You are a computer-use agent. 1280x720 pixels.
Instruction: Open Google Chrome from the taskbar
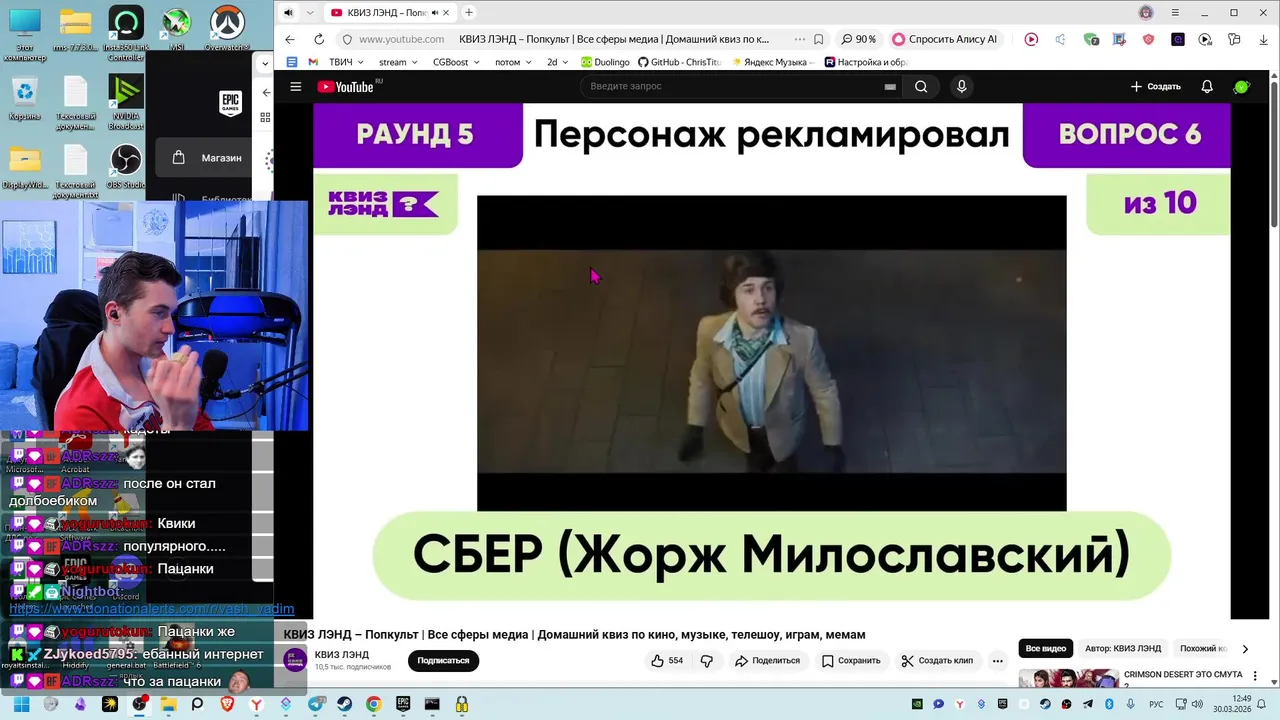373,704
